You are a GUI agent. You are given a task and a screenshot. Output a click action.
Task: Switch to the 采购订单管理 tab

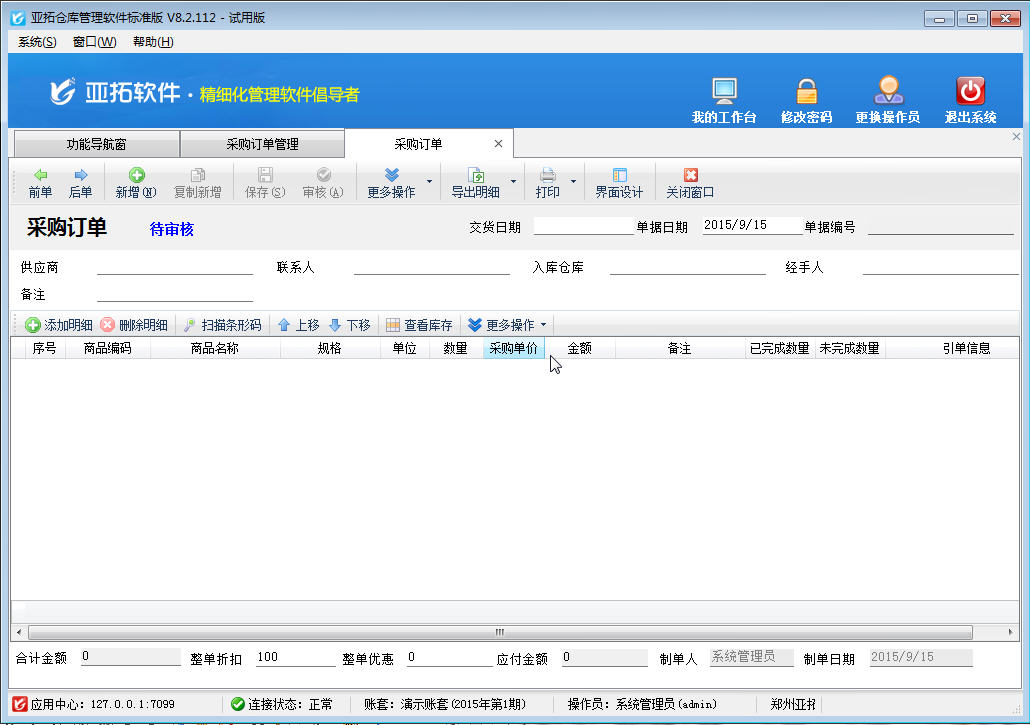262,144
